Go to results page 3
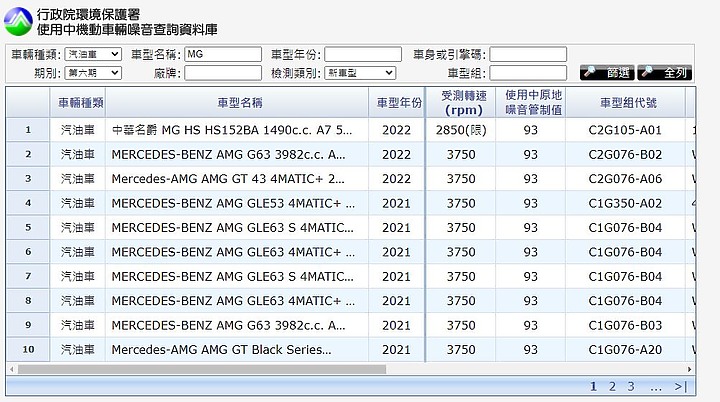 pyautogui.click(x=631, y=387)
